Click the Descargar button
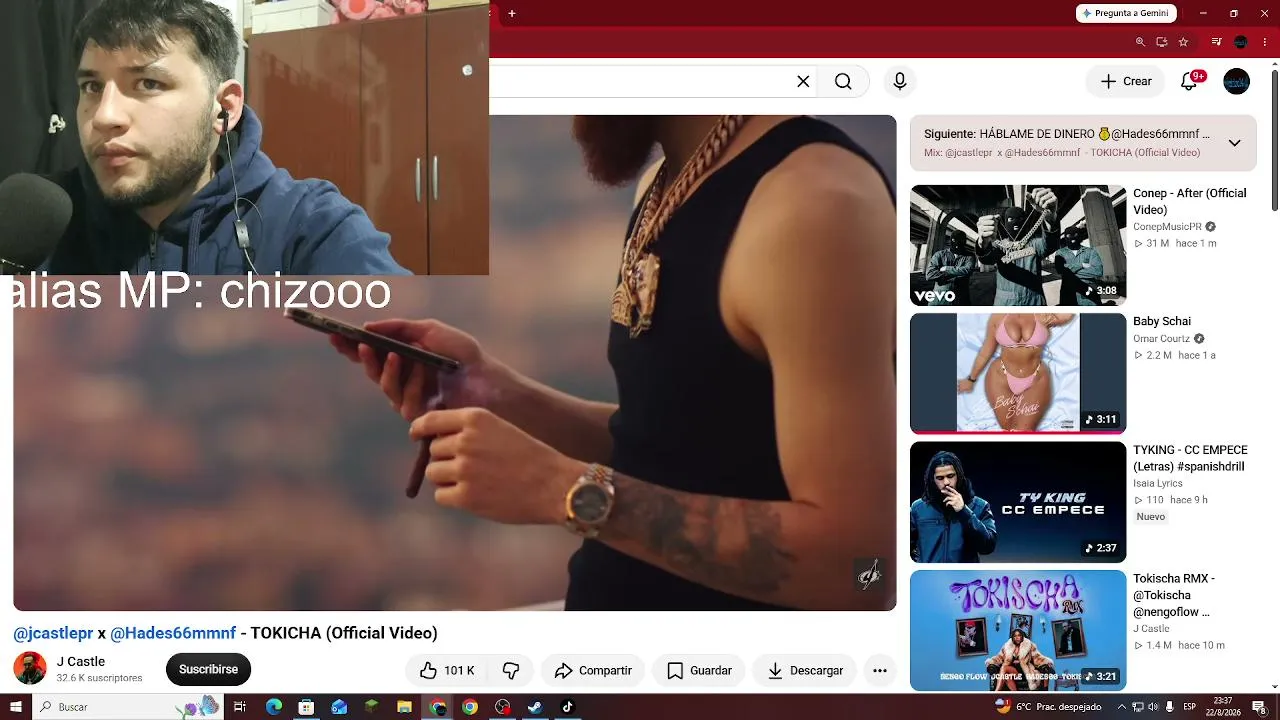Screen dimensions: 1280x720 [x=805, y=670]
